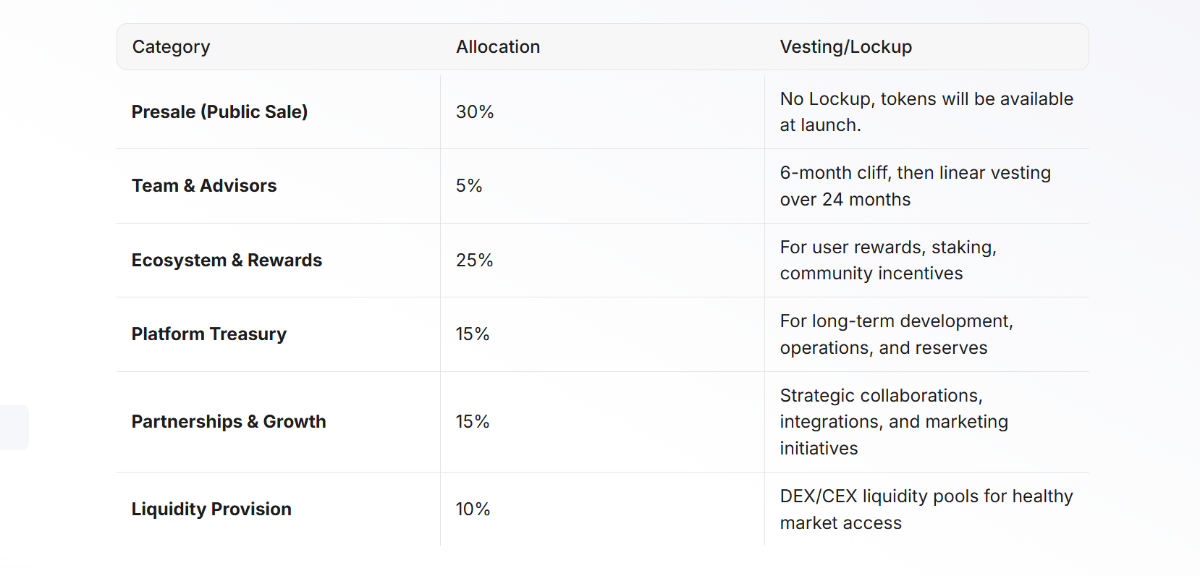Click the Allocation column header

(497, 47)
